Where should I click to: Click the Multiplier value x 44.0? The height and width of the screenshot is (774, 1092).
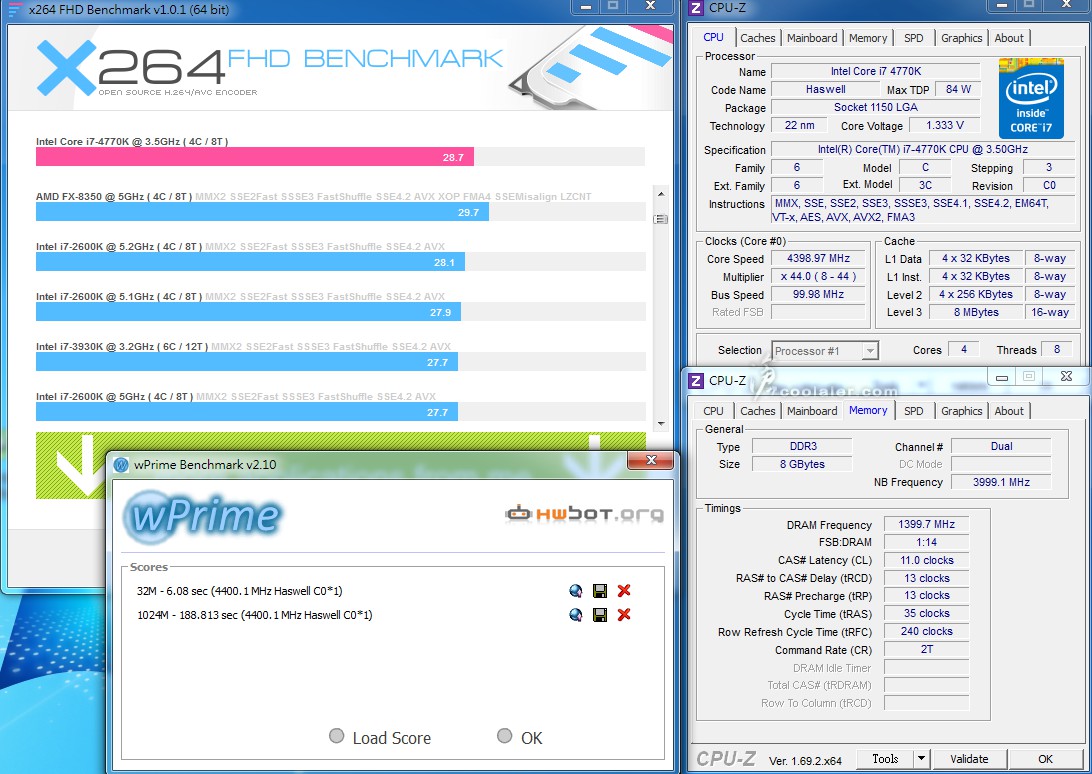818,277
